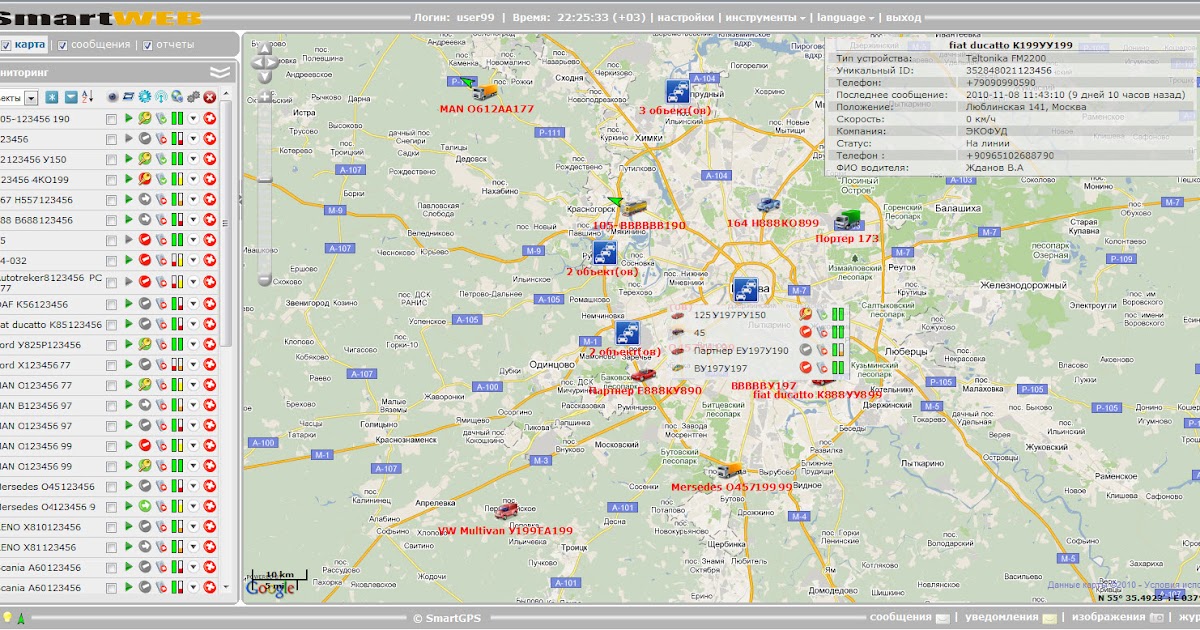Click ВУ197У197 entry in map popup
The image size is (1200, 630).
[x=720, y=369]
